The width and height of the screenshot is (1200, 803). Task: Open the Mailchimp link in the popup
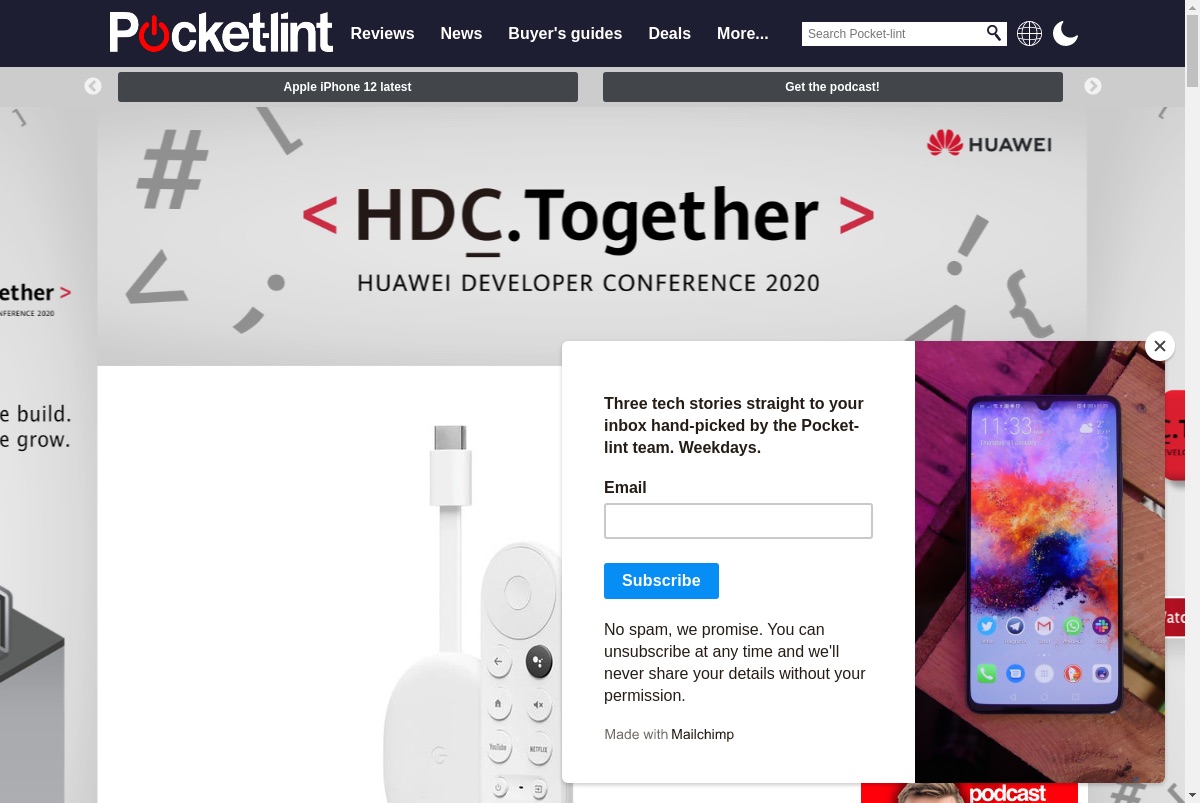(702, 734)
